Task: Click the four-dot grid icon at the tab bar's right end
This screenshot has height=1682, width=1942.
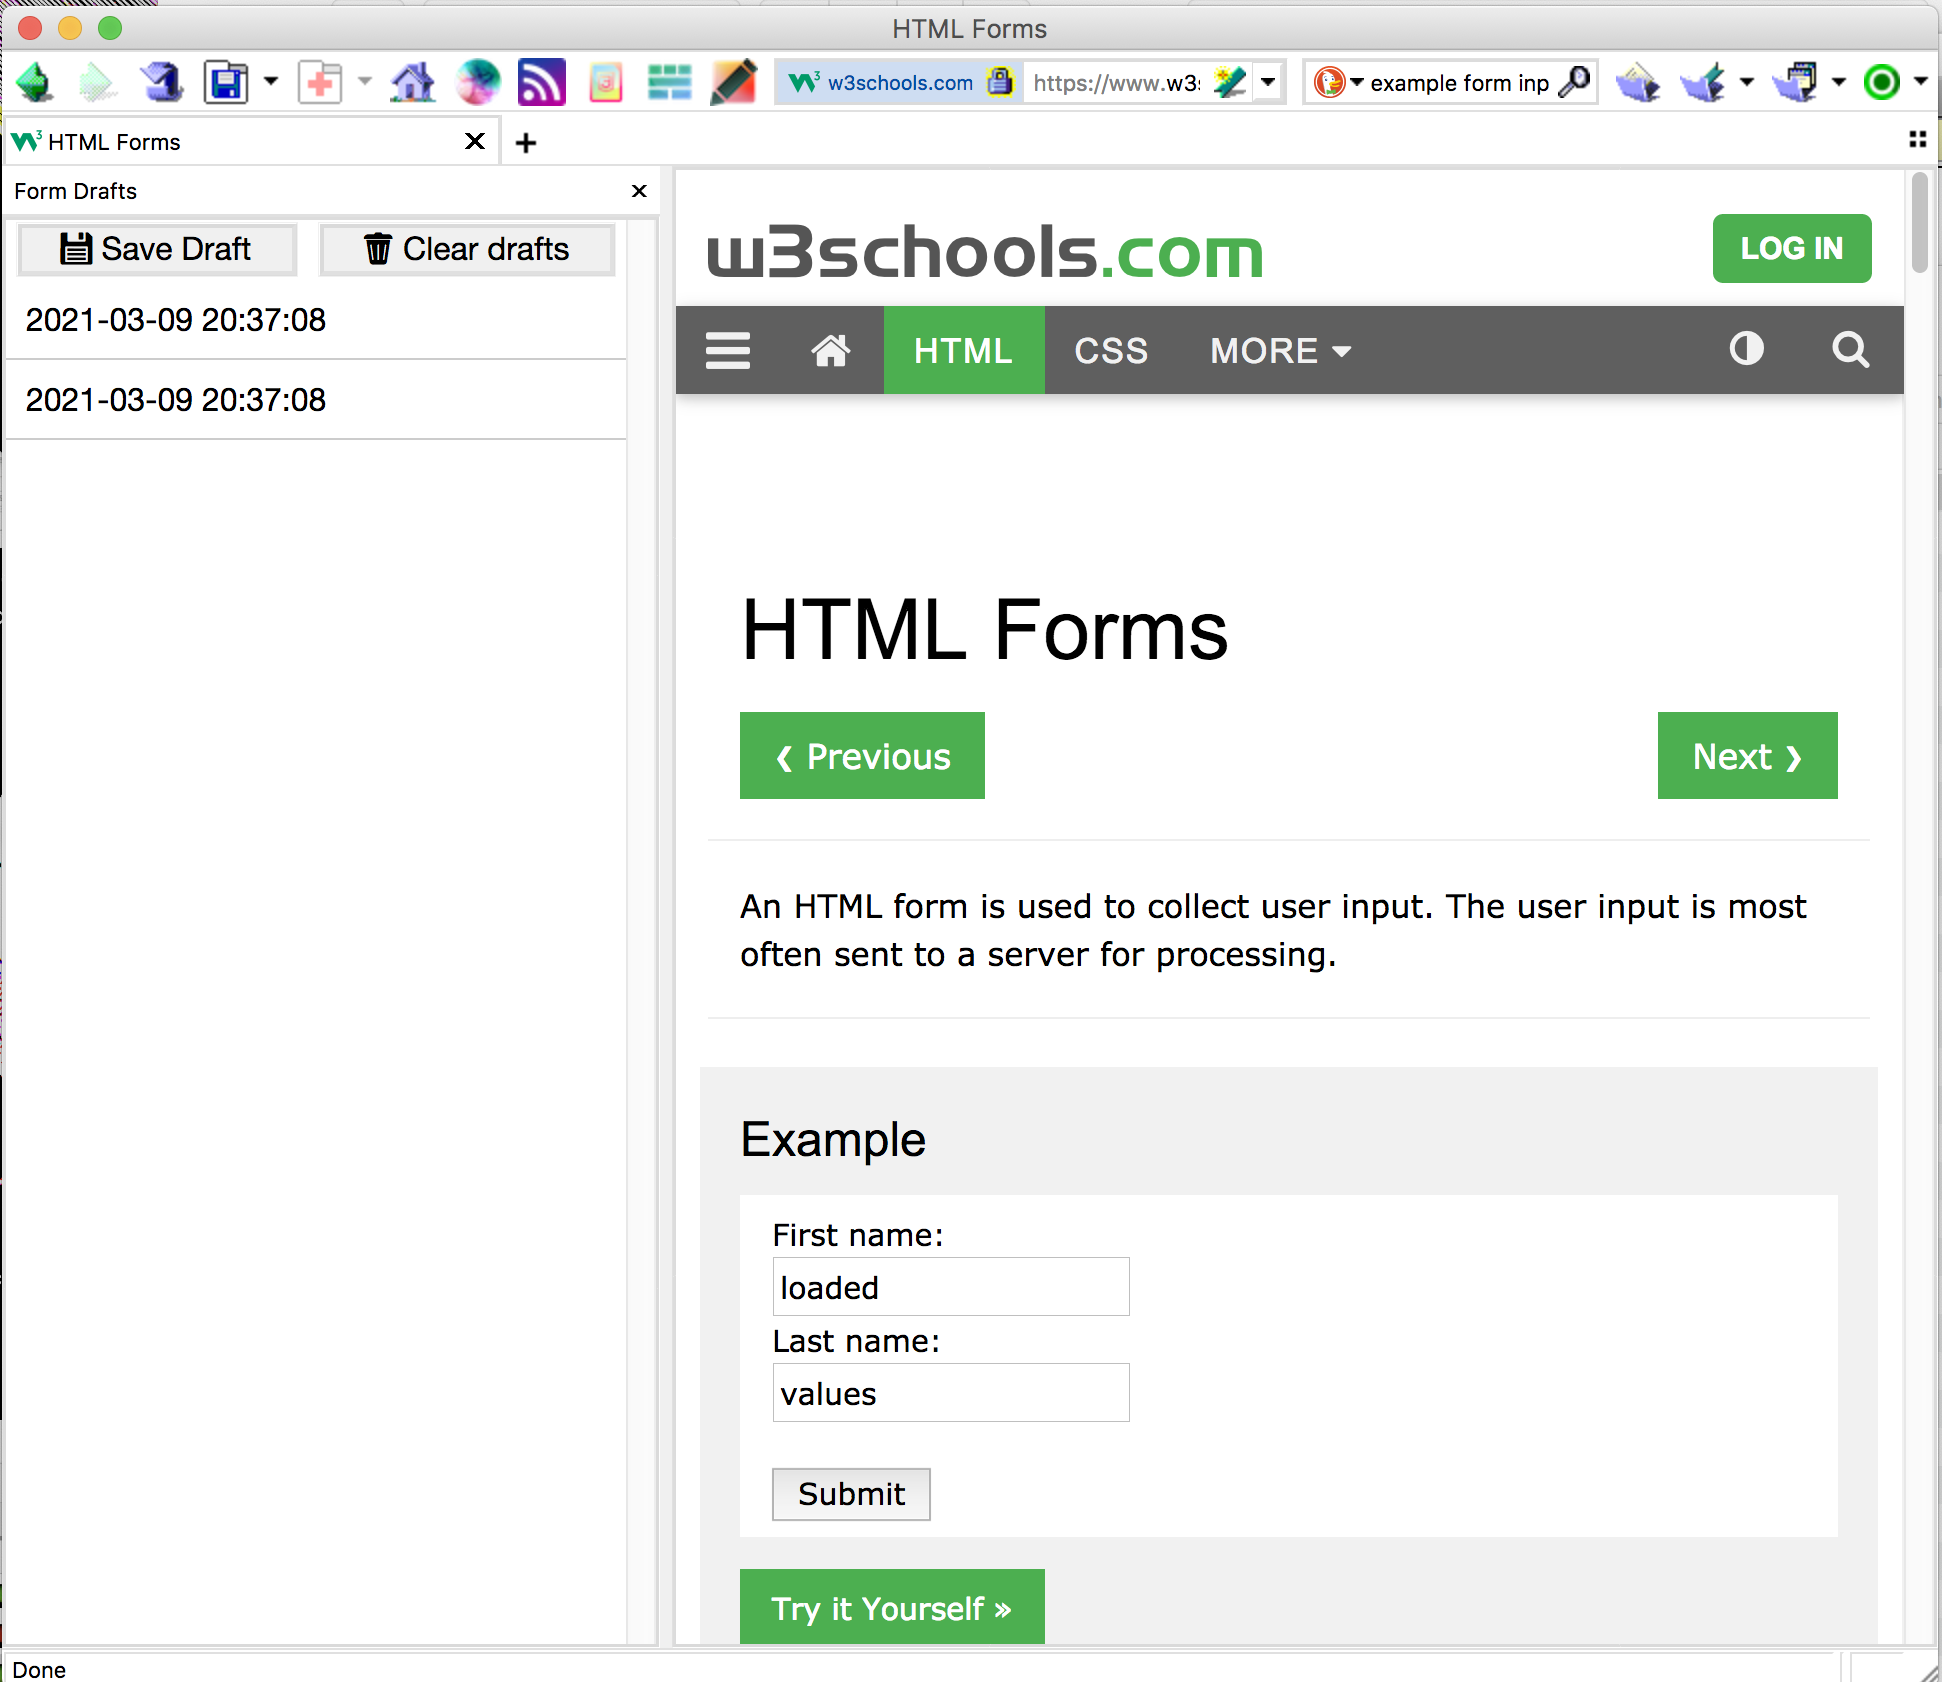Action: (x=1917, y=140)
